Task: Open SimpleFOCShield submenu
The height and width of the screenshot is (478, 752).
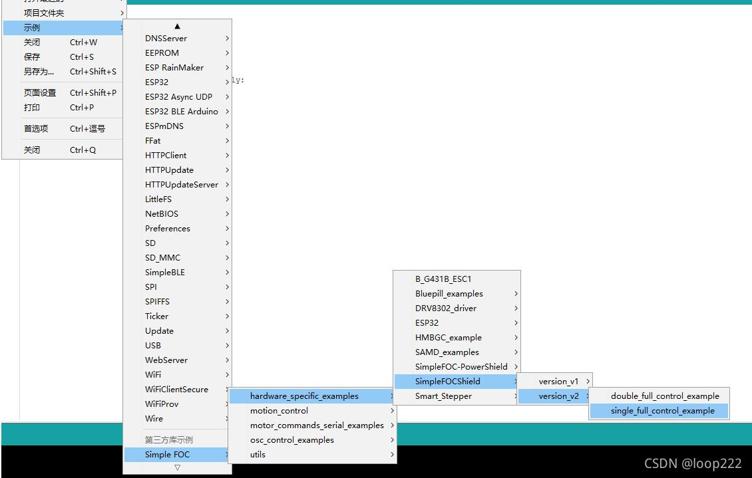Action: [457, 382]
